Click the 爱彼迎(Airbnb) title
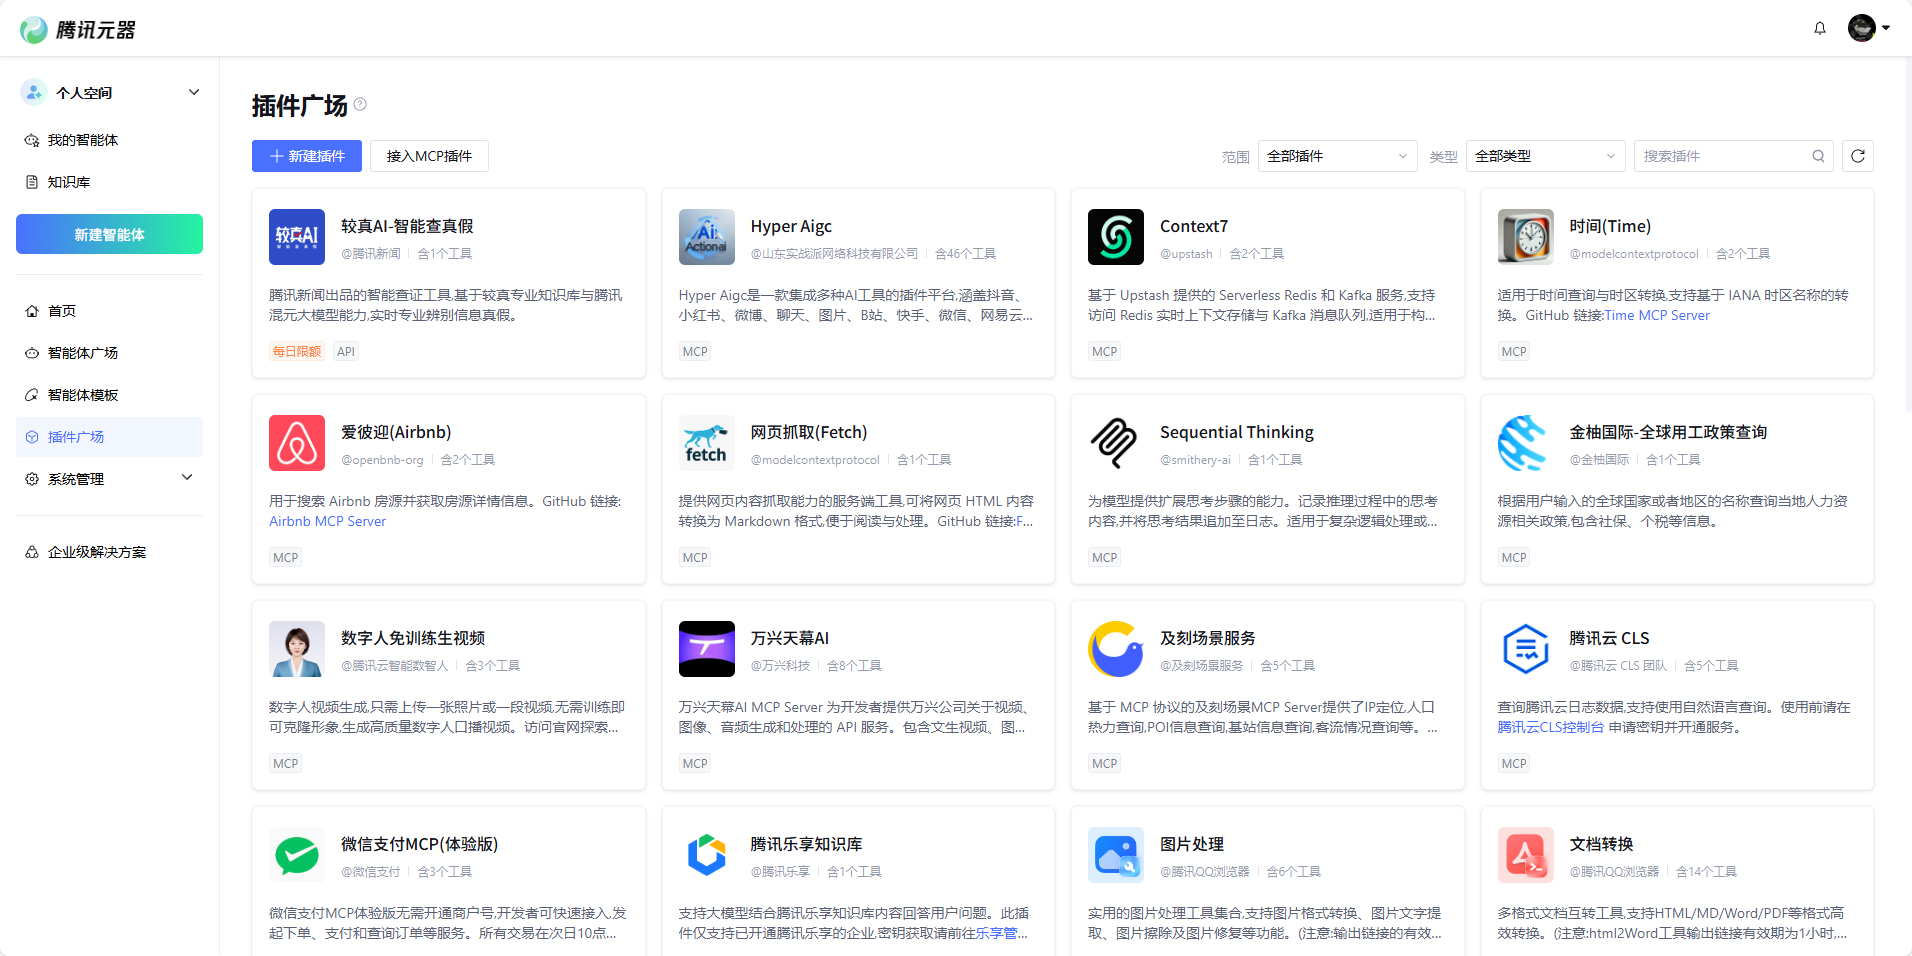This screenshot has height=956, width=1912. pyautogui.click(x=396, y=432)
